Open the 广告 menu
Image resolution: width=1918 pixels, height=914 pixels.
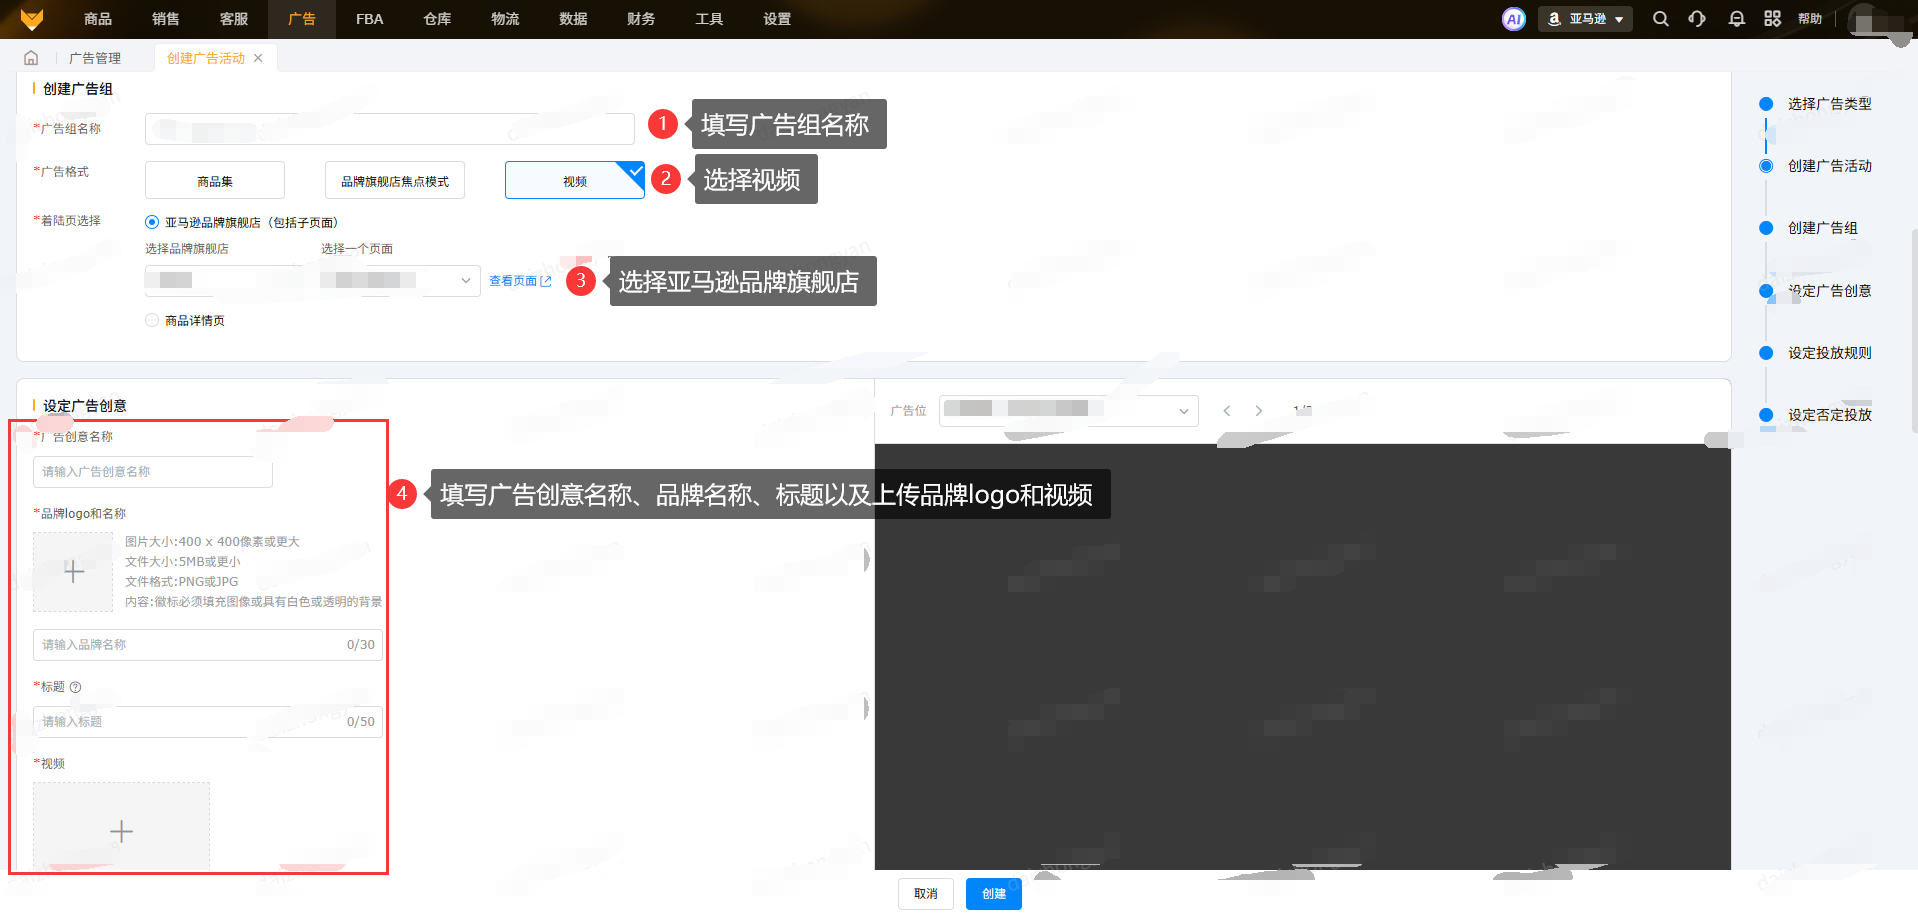pos(302,19)
